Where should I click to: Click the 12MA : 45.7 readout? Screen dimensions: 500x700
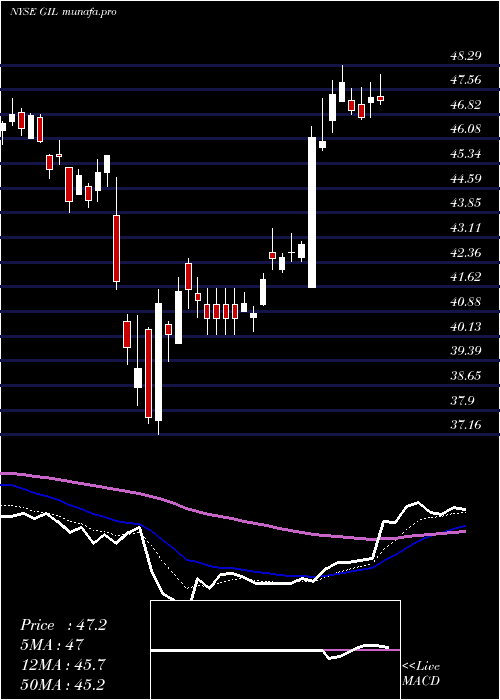tap(63, 665)
